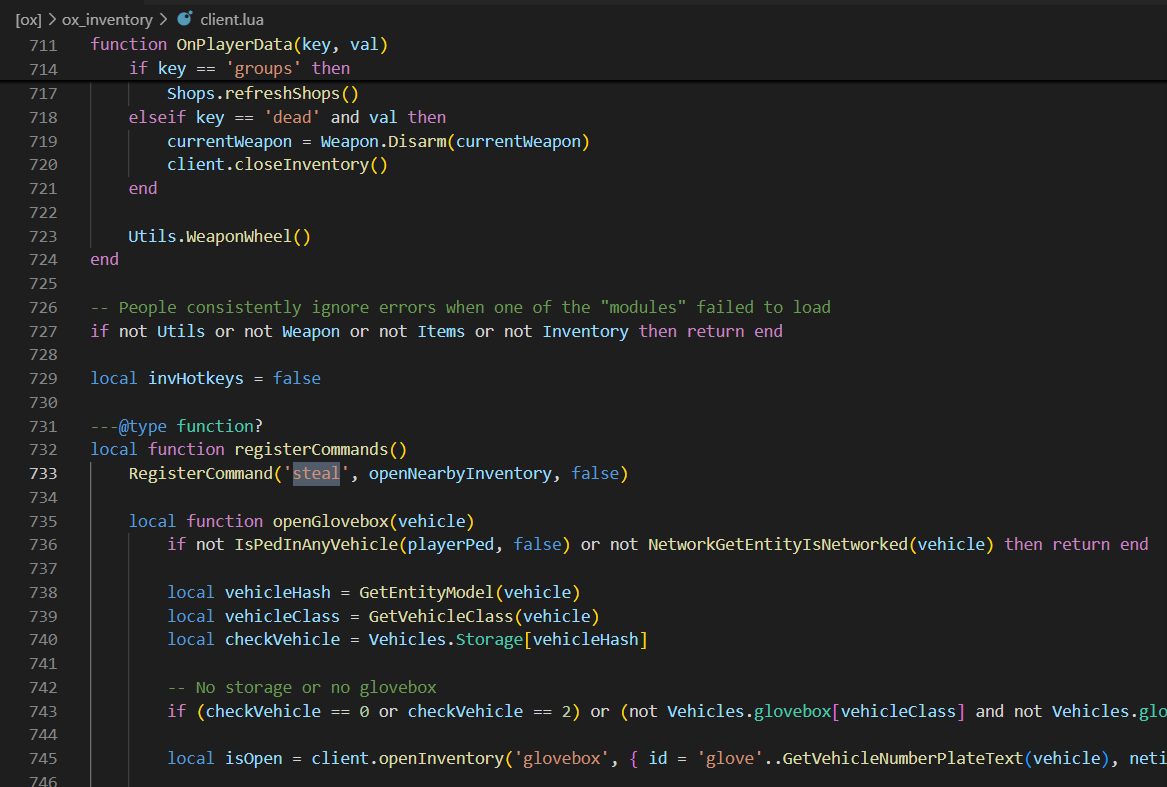Click line number 745 in the gutter

pos(43,759)
